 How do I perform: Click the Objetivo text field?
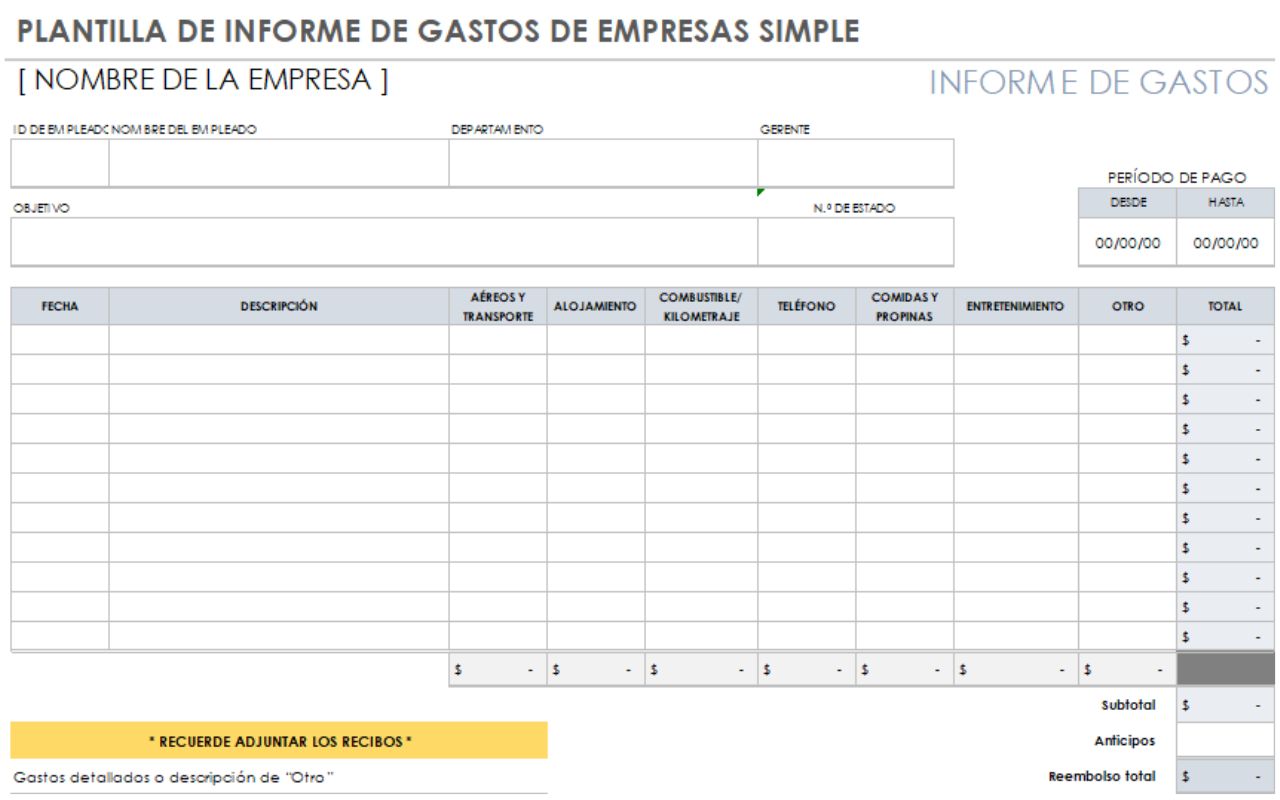pyautogui.click(x=383, y=242)
